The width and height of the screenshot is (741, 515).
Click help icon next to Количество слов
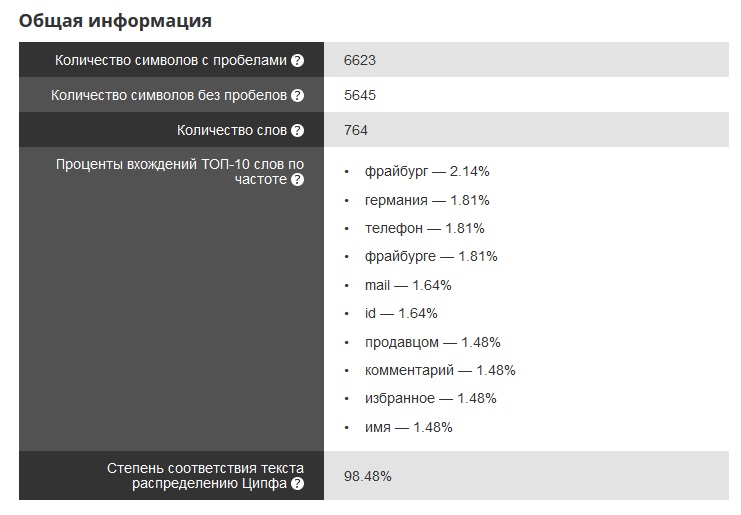point(297,130)
